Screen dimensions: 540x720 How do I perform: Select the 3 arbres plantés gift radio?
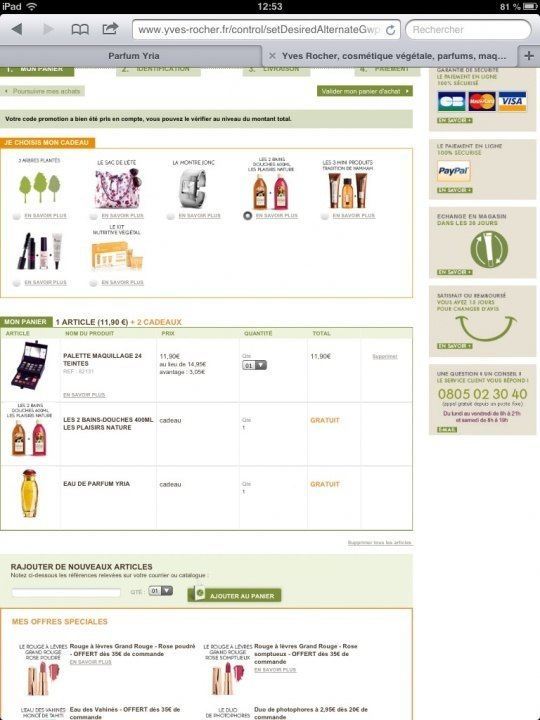[17, 216]
